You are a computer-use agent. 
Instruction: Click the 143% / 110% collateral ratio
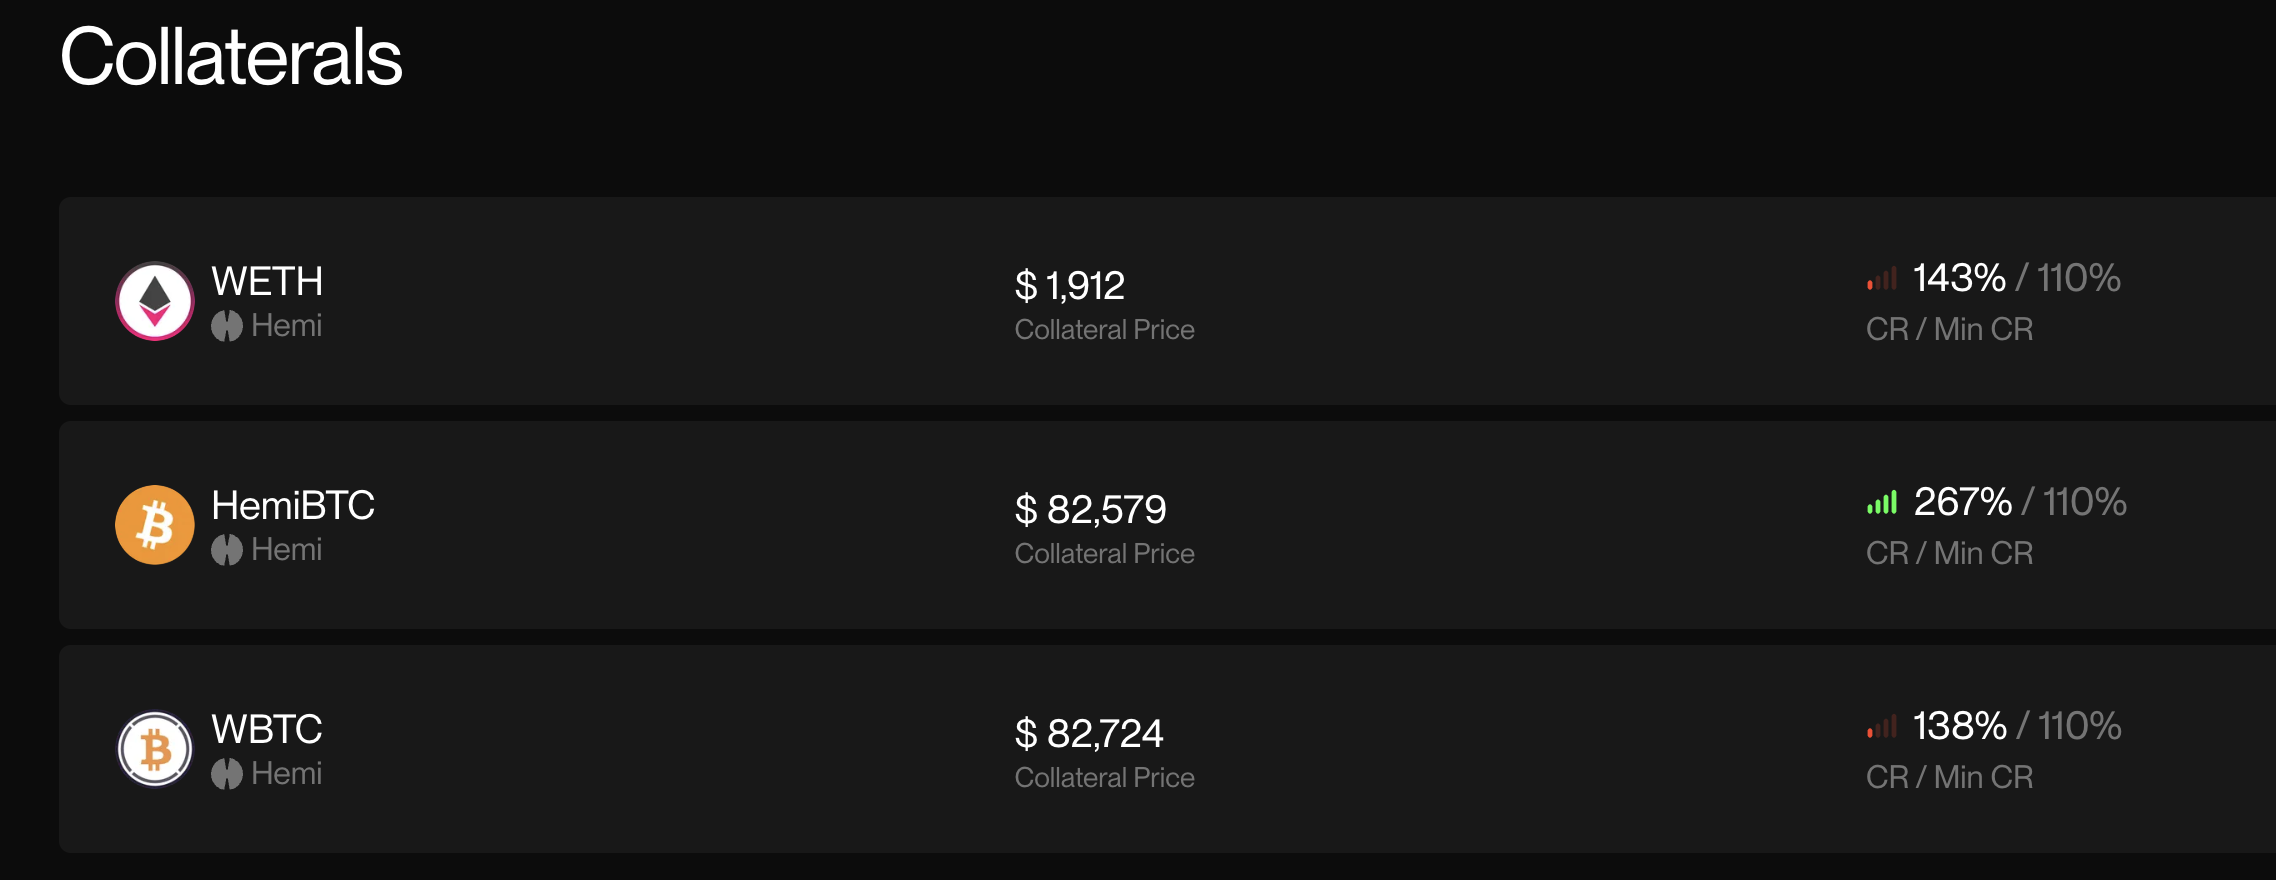point(2016,278)
